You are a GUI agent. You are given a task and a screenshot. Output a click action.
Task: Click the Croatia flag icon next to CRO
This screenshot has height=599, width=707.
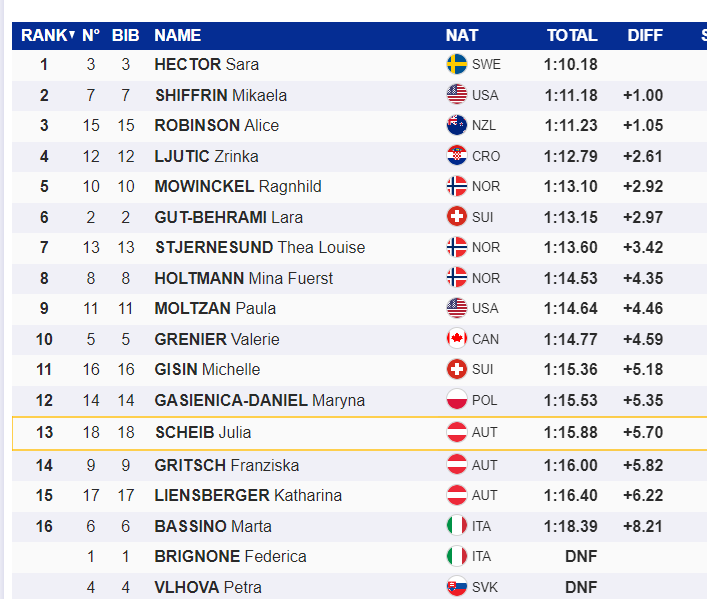[x=456, y=156]
